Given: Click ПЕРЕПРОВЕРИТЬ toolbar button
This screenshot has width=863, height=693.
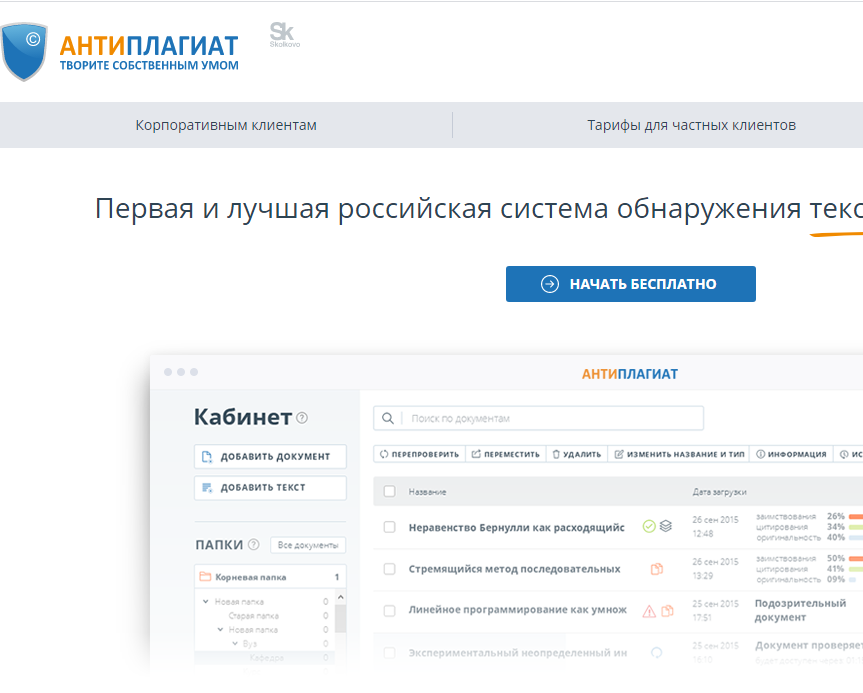Looking at the screenshot, I should (x=419, y=454).
